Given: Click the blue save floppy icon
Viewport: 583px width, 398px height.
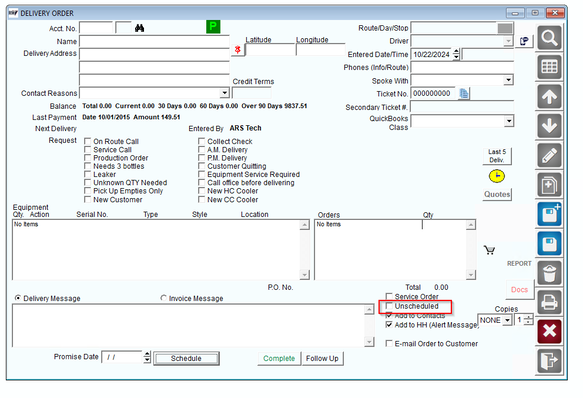Looking at the screenshot, I should click(x=549, y=244).
